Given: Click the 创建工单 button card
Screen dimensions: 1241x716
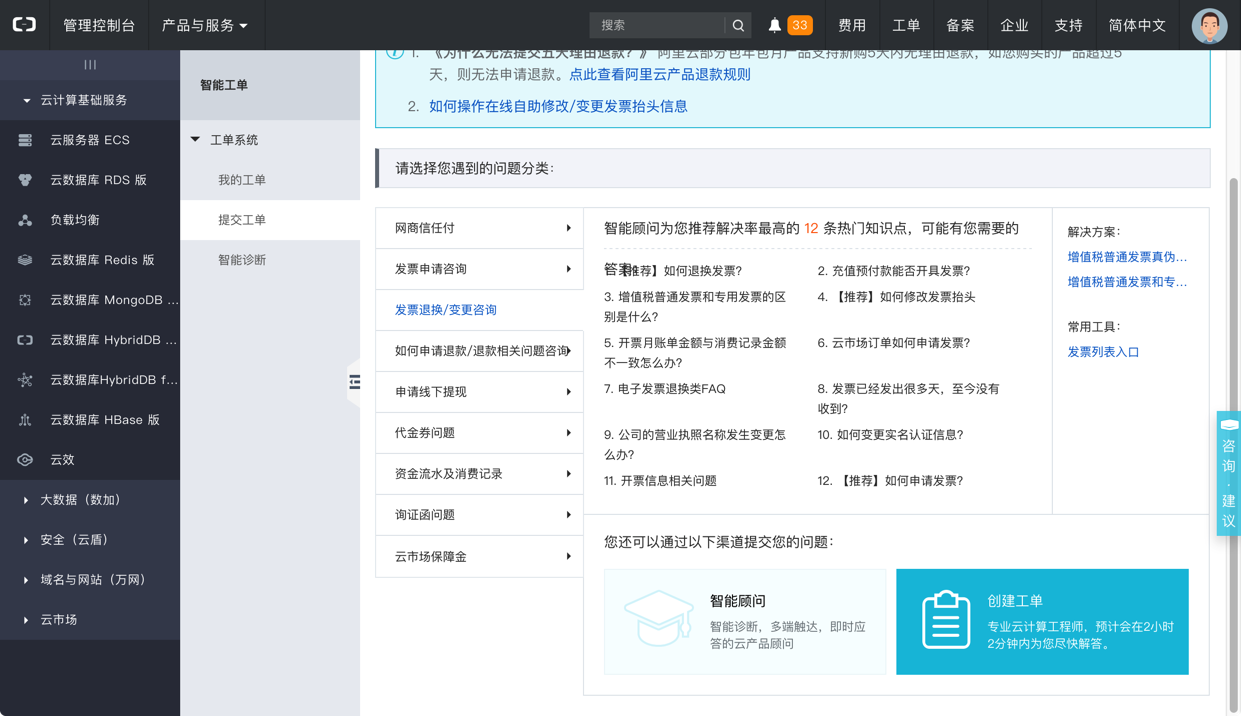Looking at the screenshot, I should click(x=1042, y=622).
